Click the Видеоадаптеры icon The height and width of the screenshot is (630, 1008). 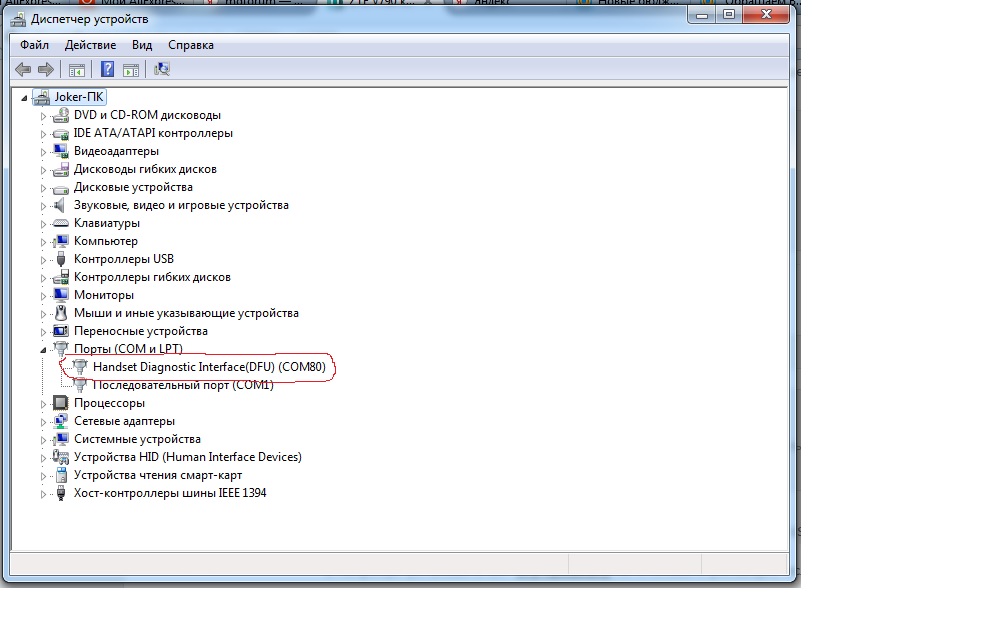coord(60,151)
